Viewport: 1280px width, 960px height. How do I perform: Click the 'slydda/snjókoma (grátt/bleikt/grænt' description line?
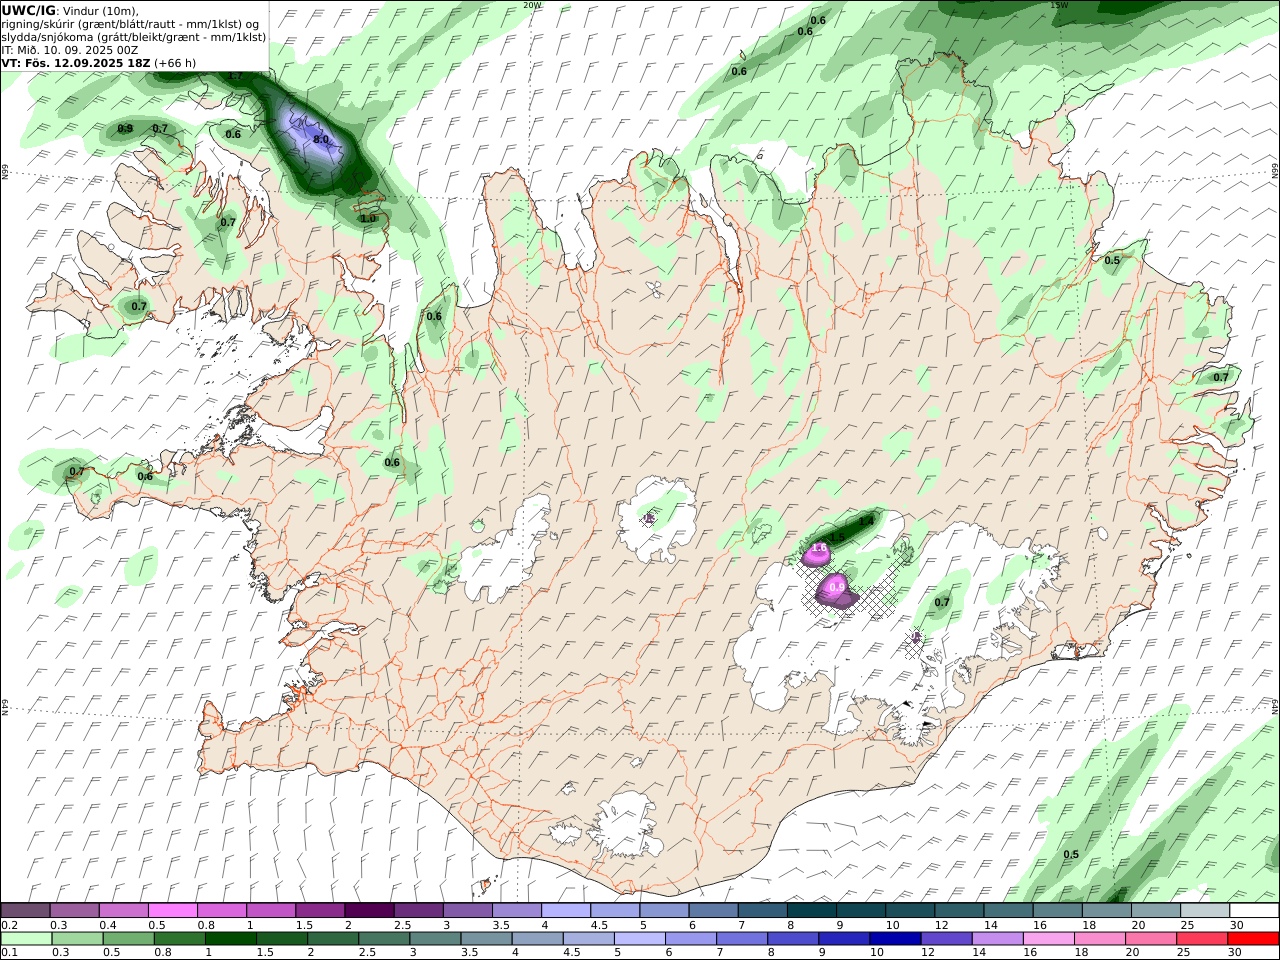coord(133,37)
